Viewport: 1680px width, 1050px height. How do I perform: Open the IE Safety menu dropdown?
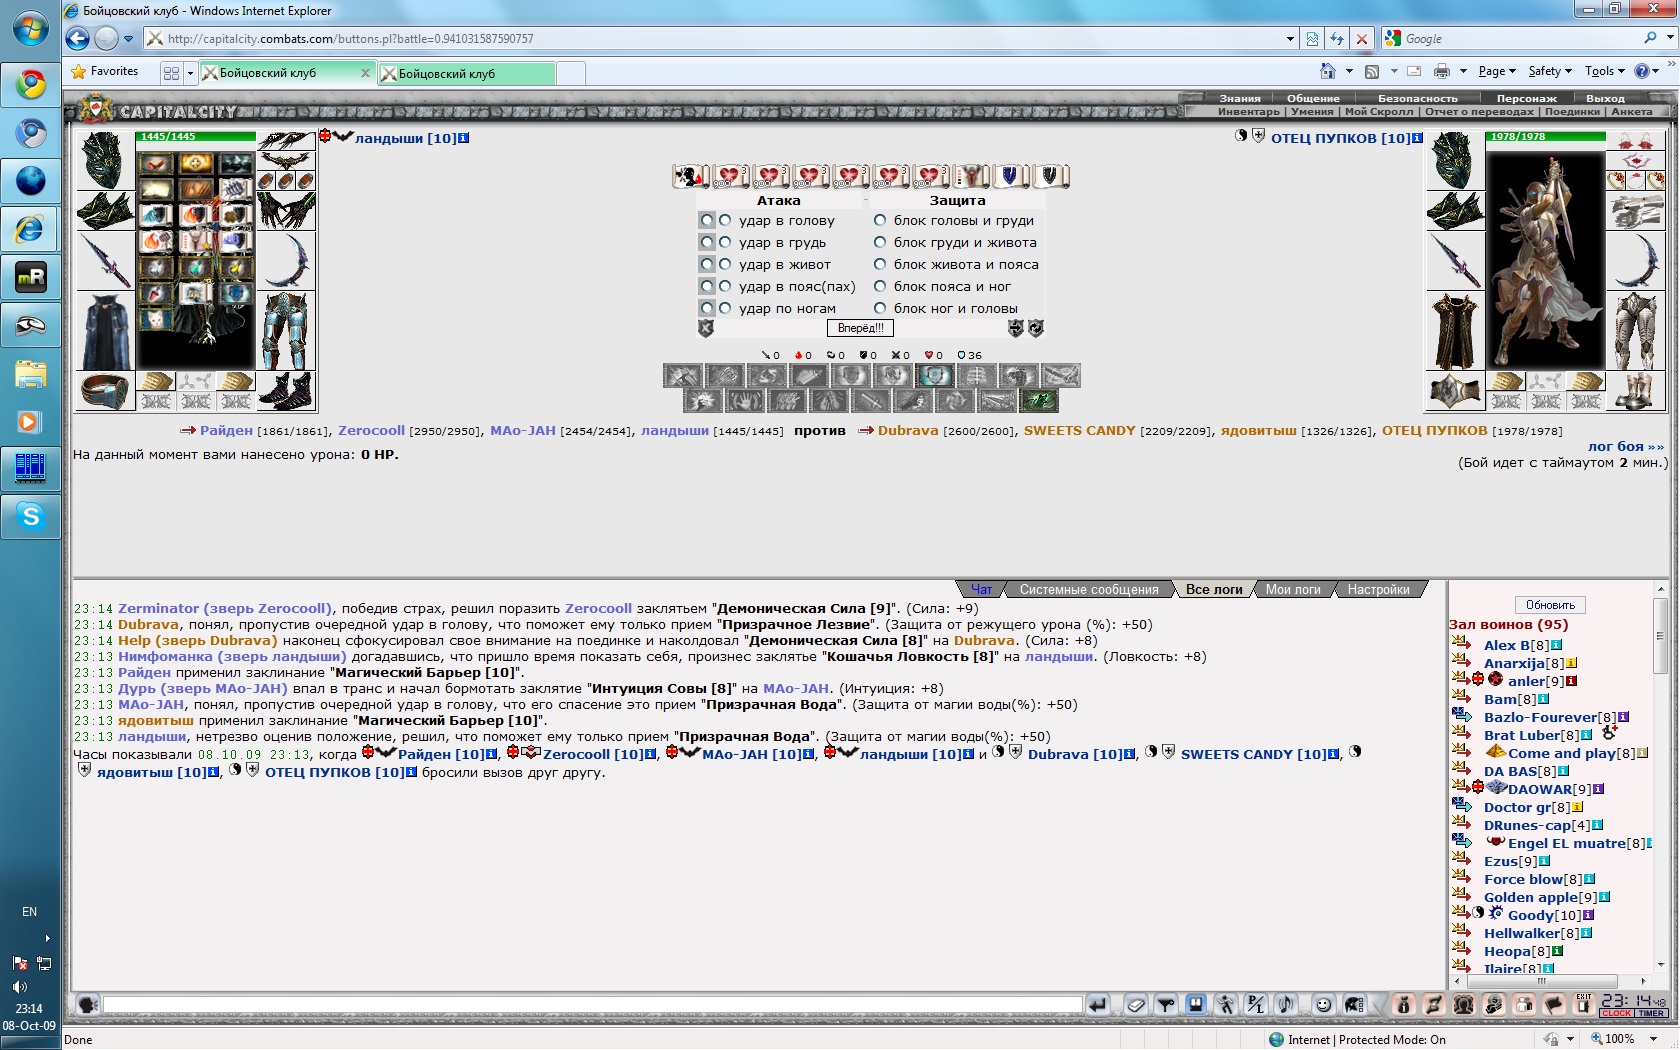pyautogui.click(x=1550, y=71)
